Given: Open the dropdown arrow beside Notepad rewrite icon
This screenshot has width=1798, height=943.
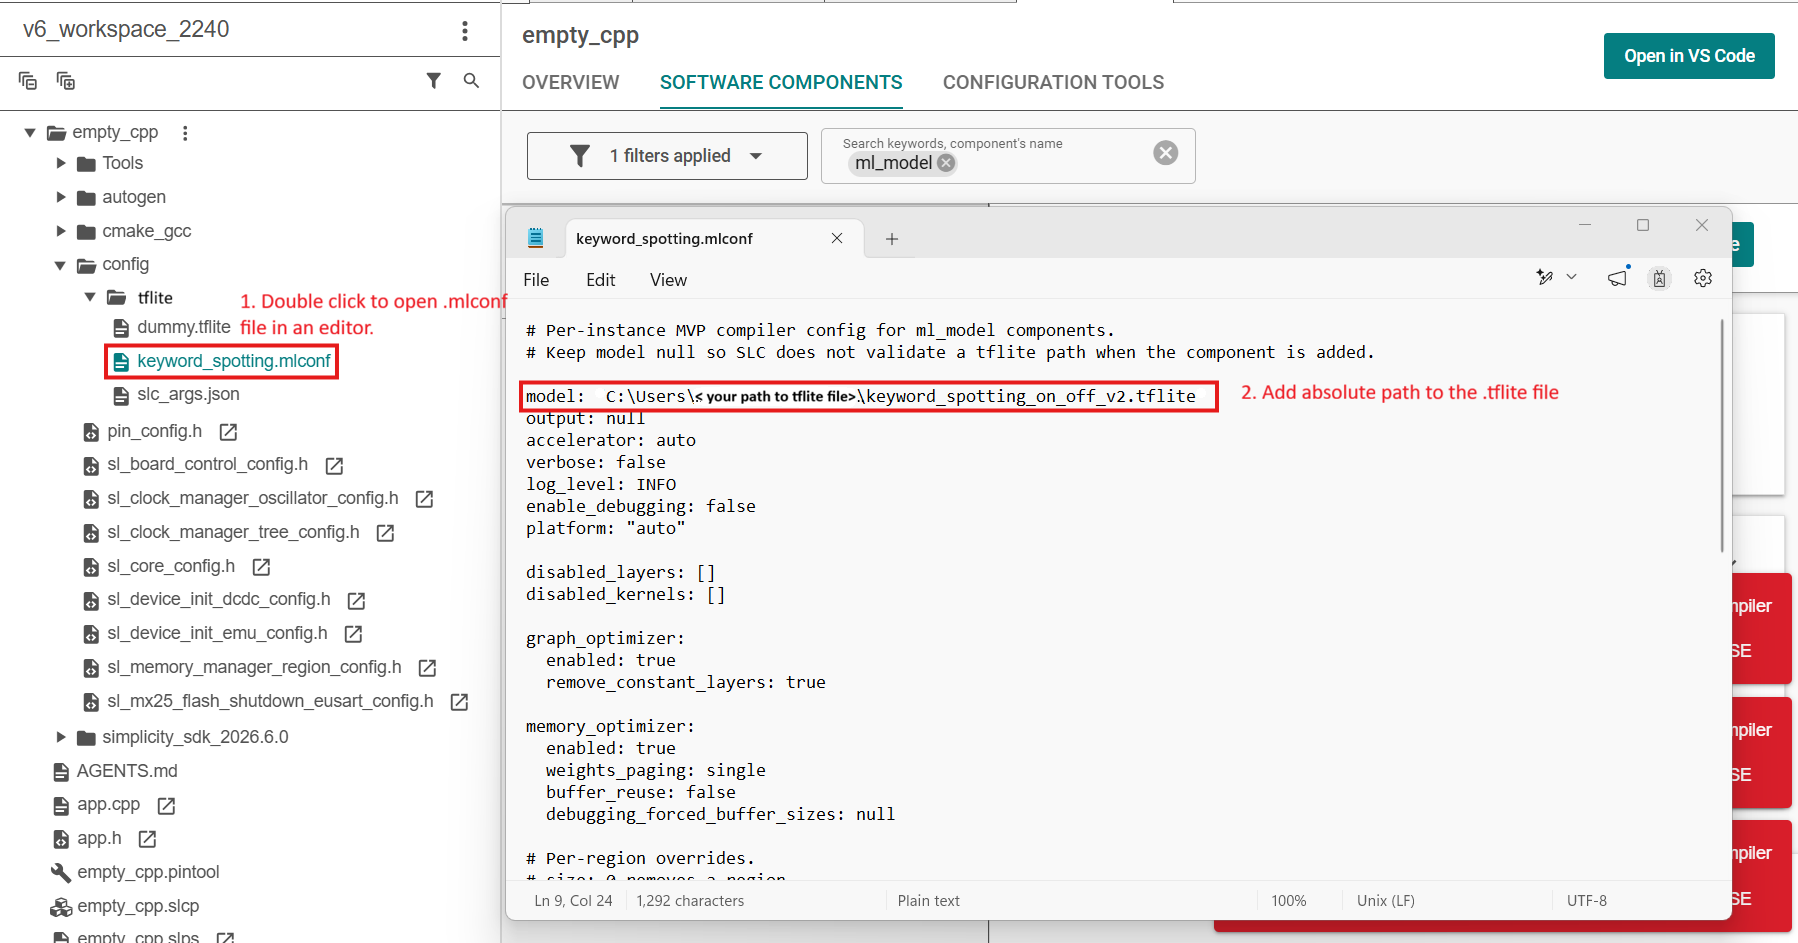Looking at the screenshot, I should [x=1572, y=277].
